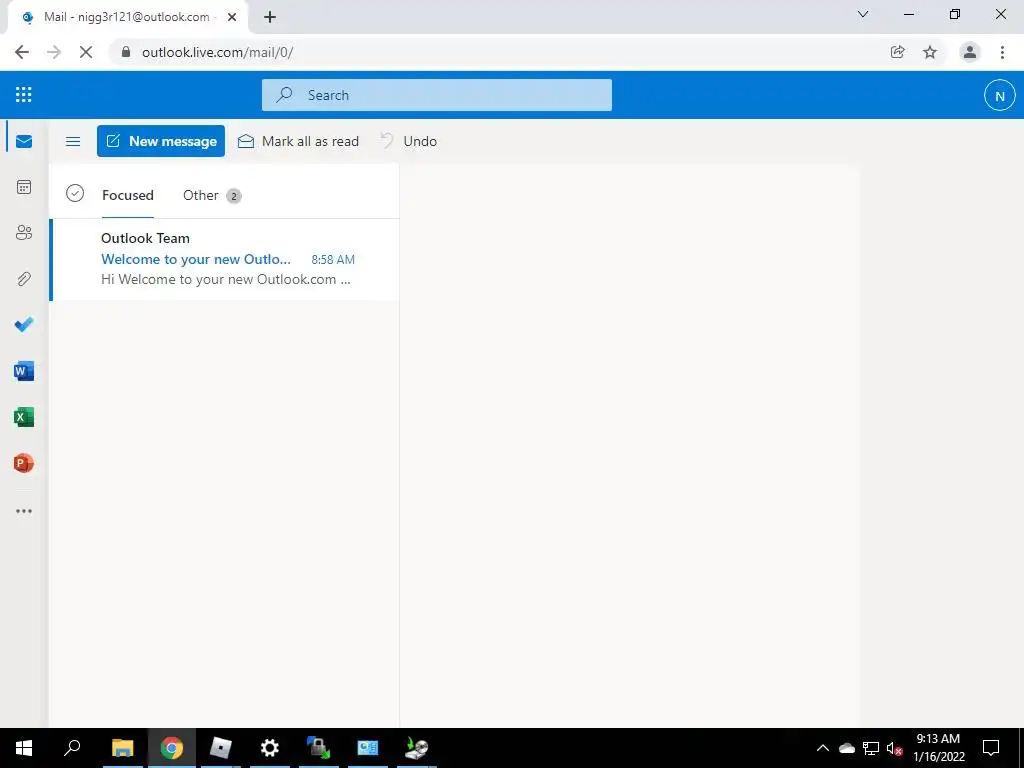The width and height of the screenshot is (1024, 768).
Task: Go back with the browser back arrow
Action: pos(22,52)
